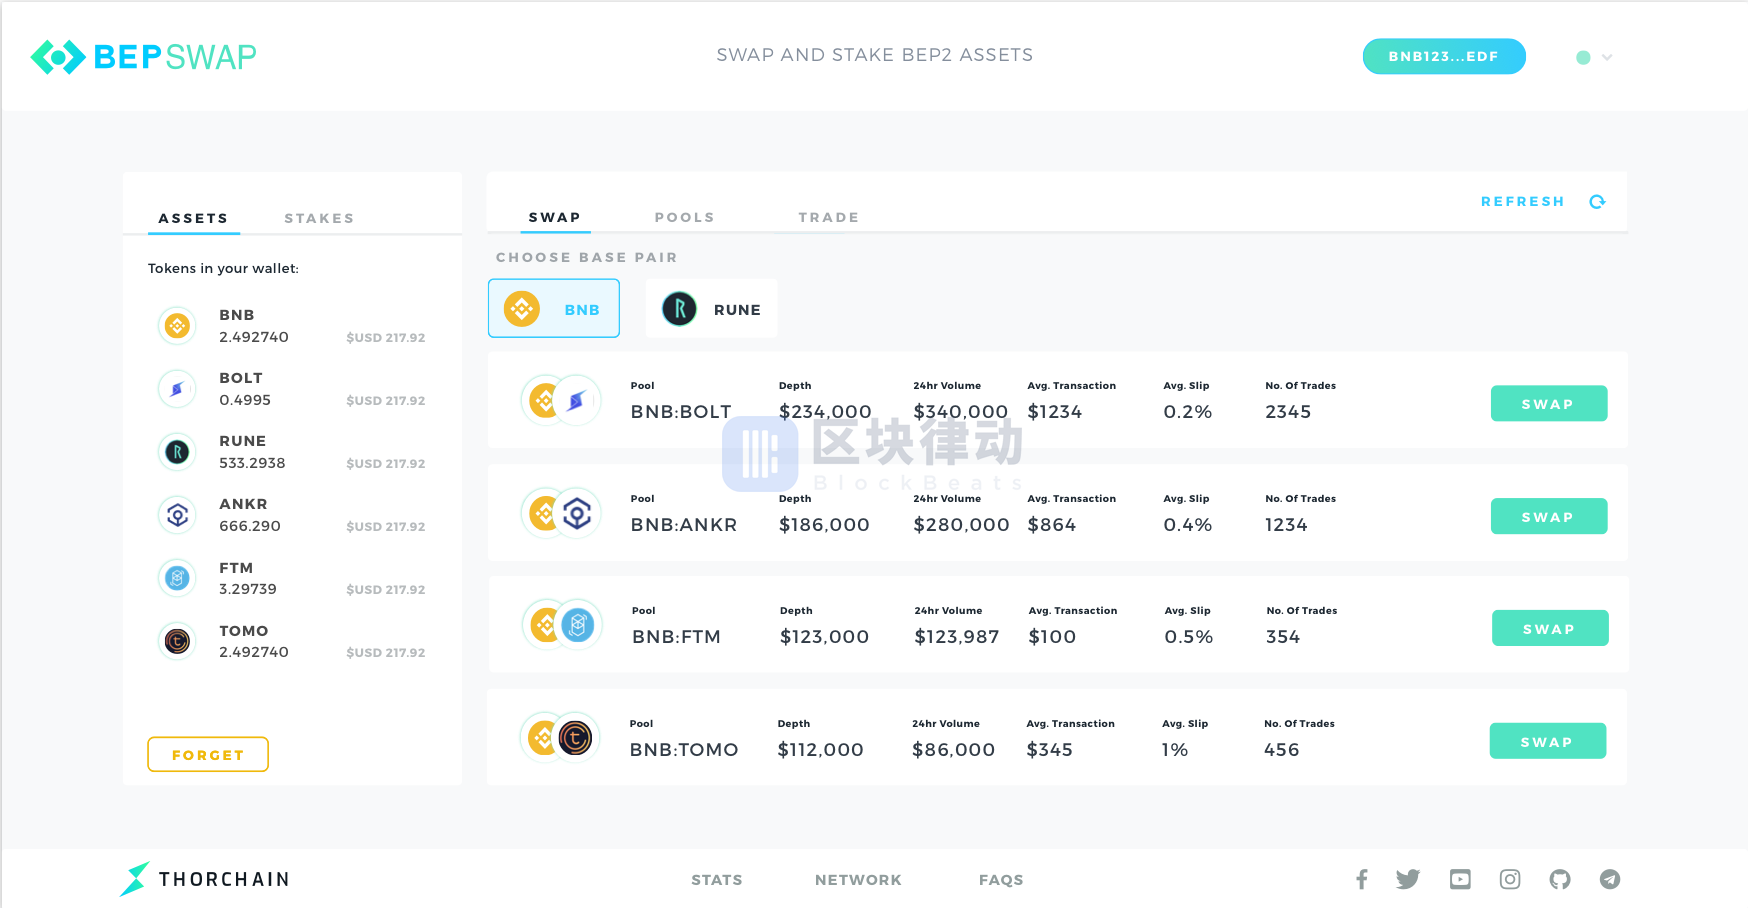Click the $1234 average transaction value
Screen dimensions: 1748x908
1055,412
